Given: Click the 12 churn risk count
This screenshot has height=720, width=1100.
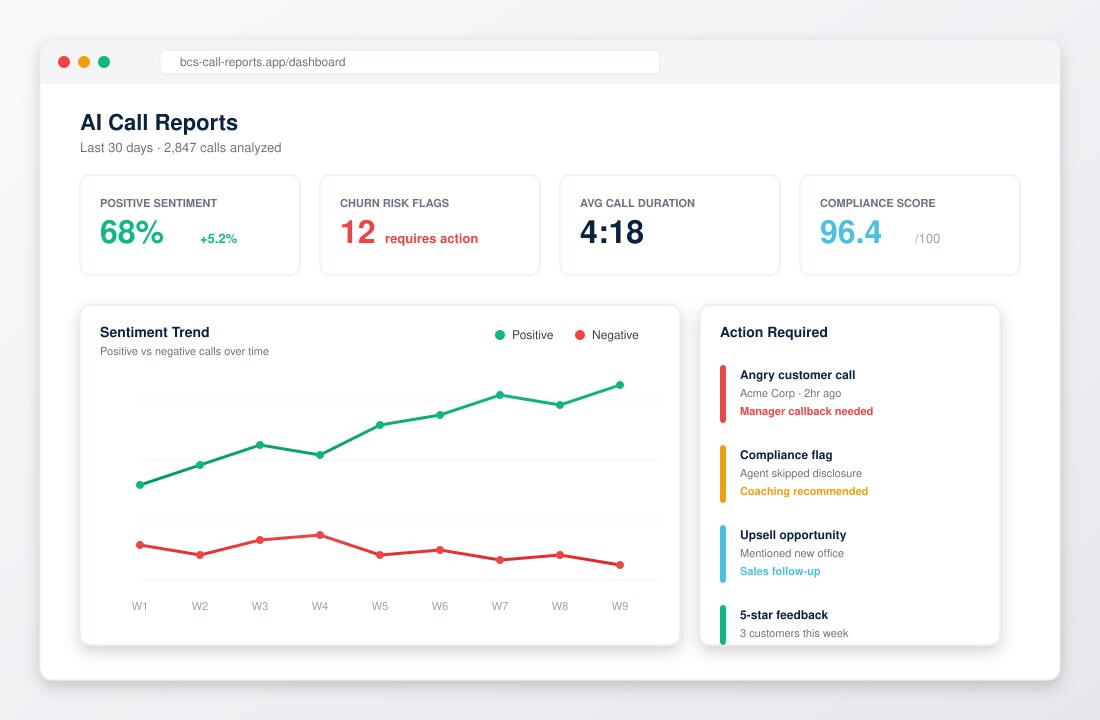Looking at the screenshot, I should pyautogui.click(x=358, y=232).
